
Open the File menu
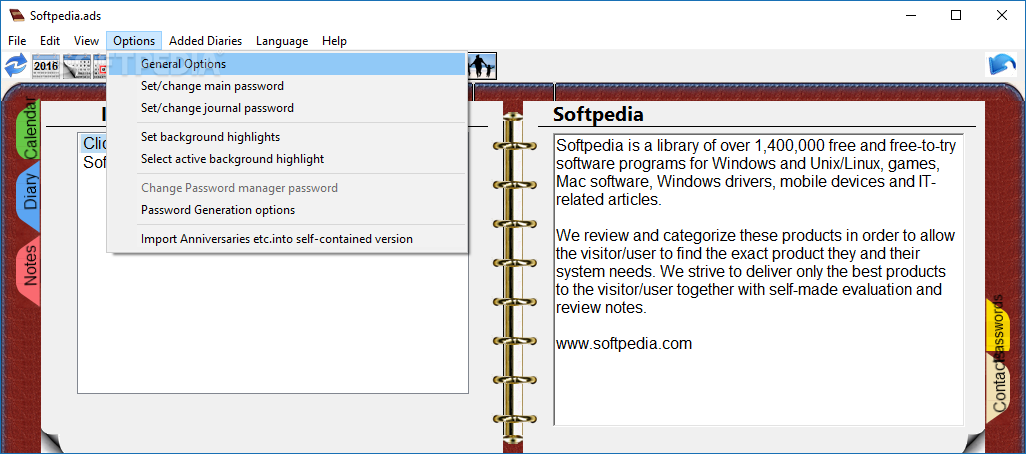pyautogui.click(x=18, y=41)
